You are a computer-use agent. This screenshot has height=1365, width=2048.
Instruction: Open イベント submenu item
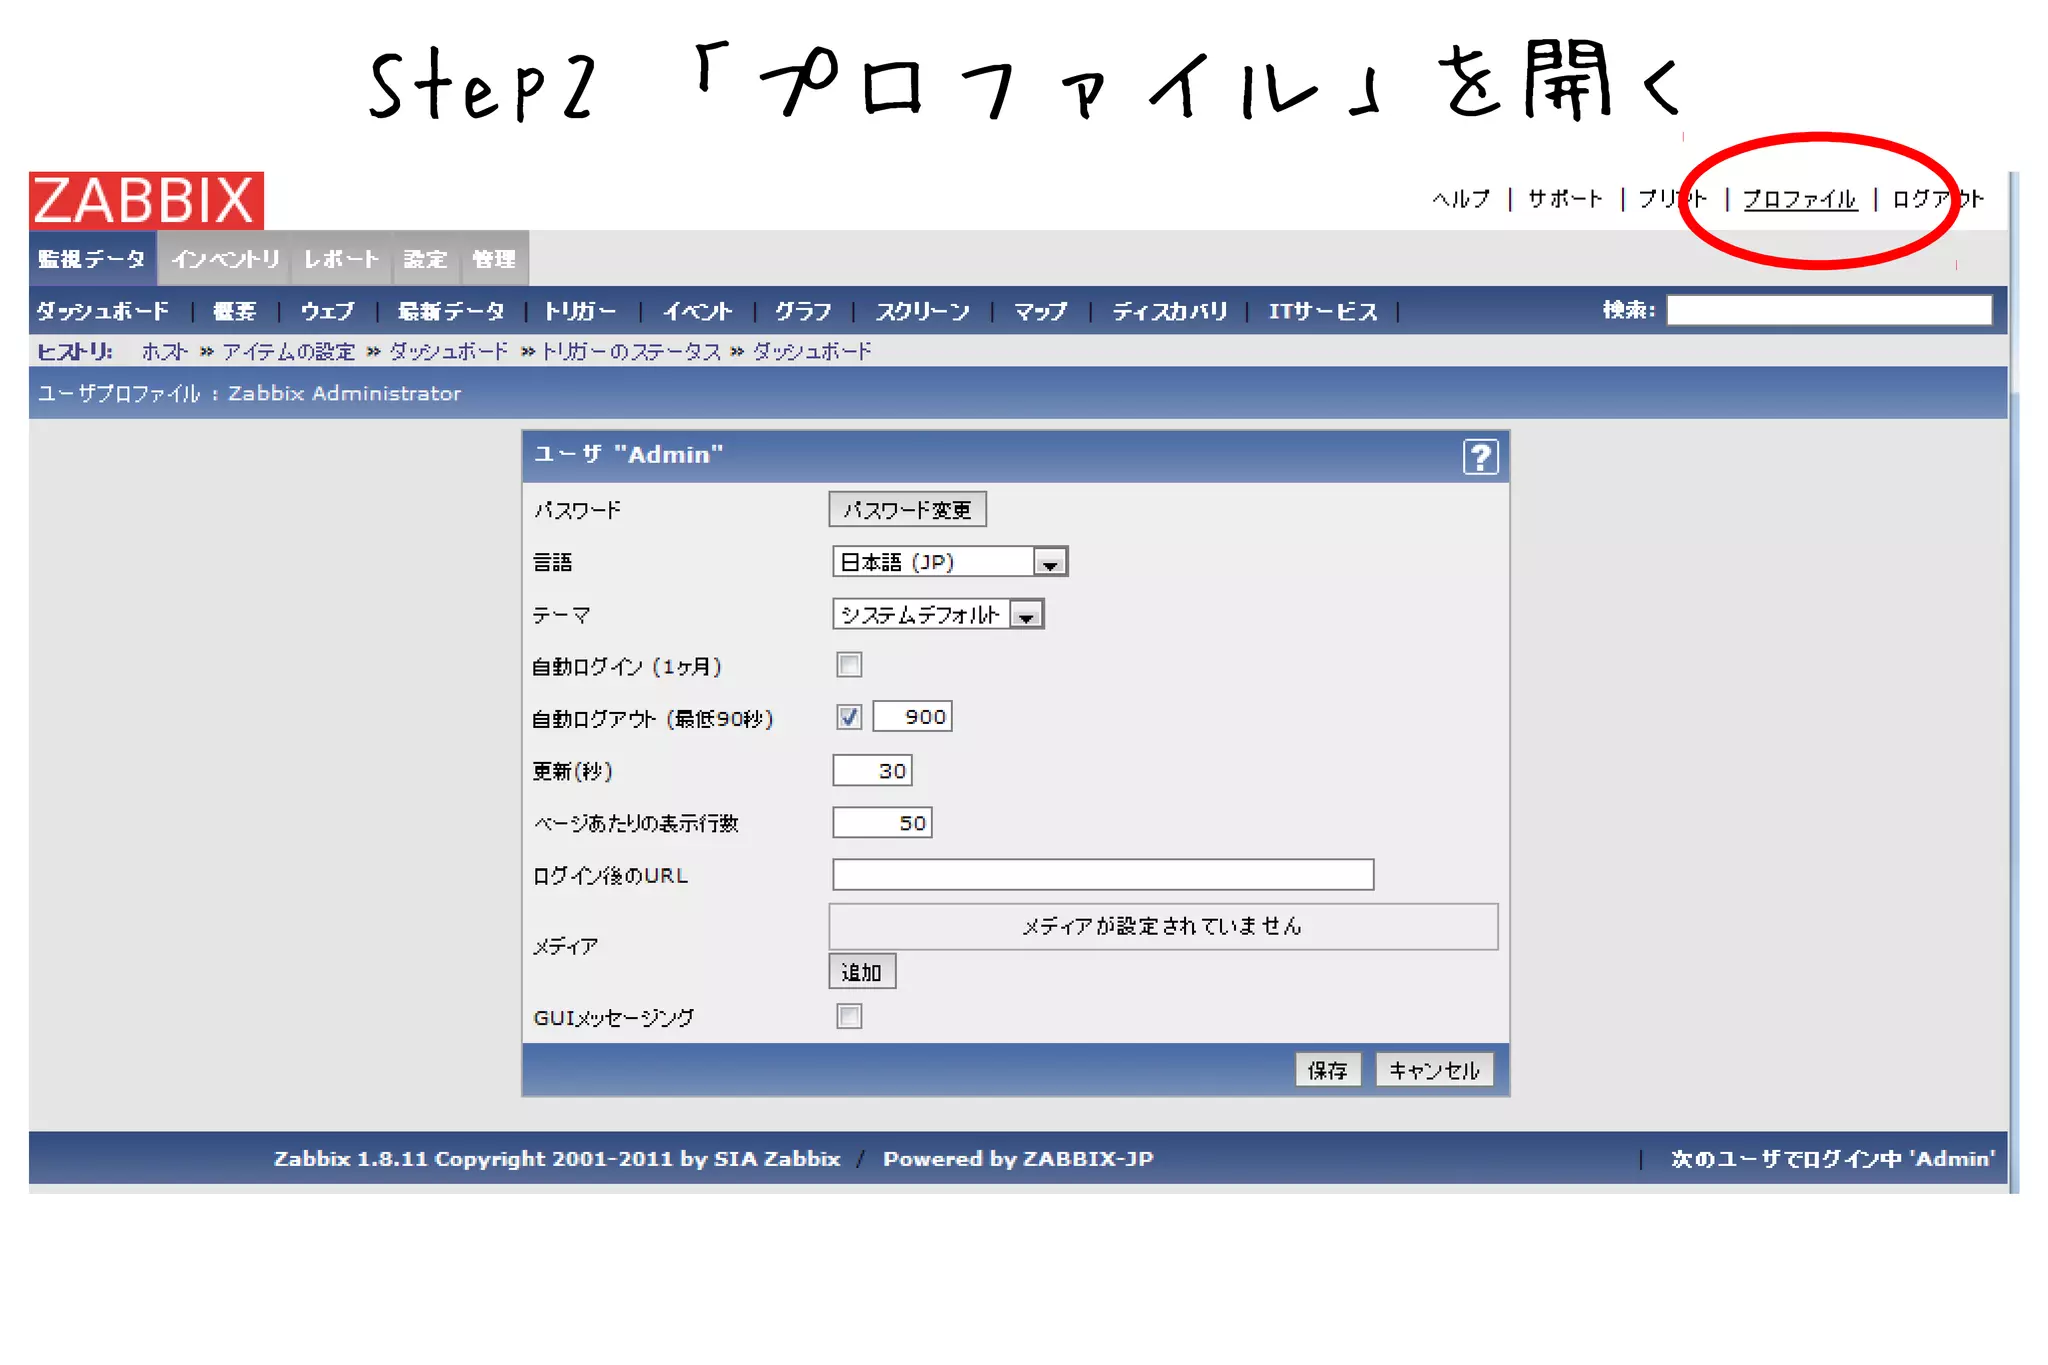point(697,311)
